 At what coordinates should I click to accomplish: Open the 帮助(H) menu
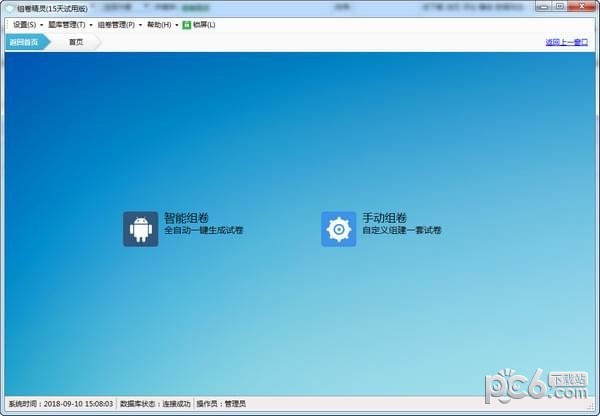[158, 24]
